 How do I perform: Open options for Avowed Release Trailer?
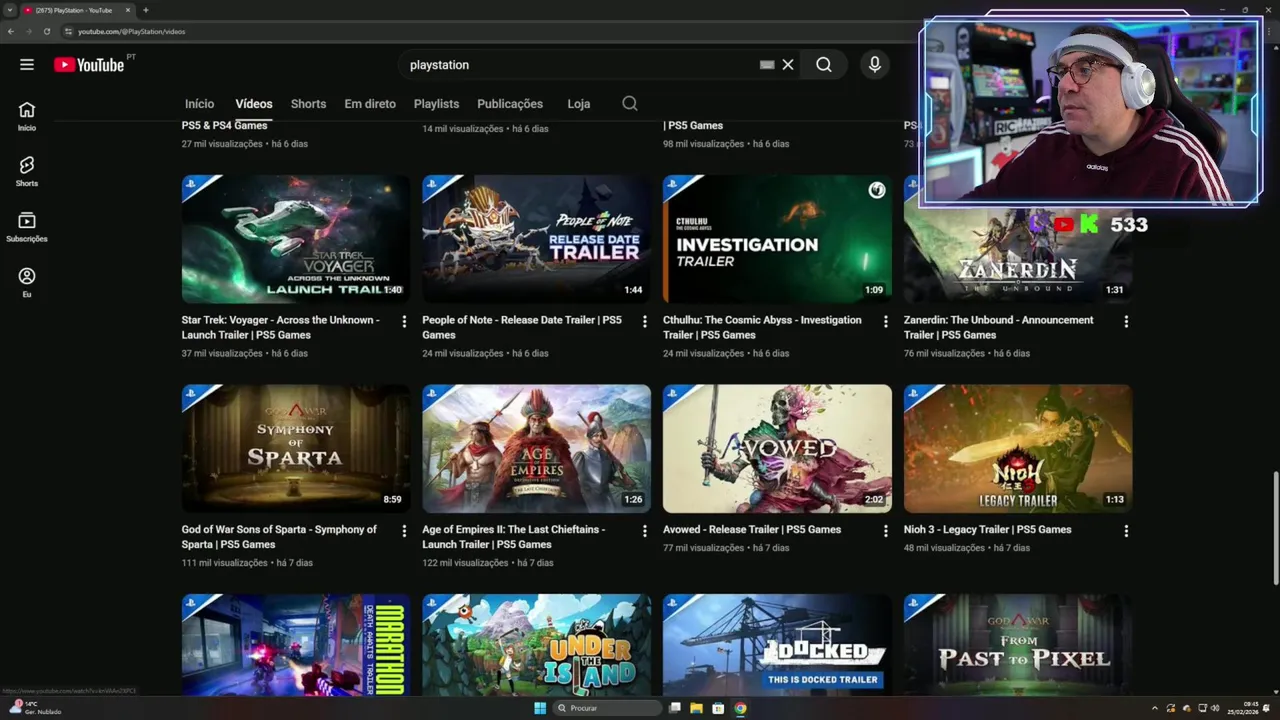click(x=885, y=531)
